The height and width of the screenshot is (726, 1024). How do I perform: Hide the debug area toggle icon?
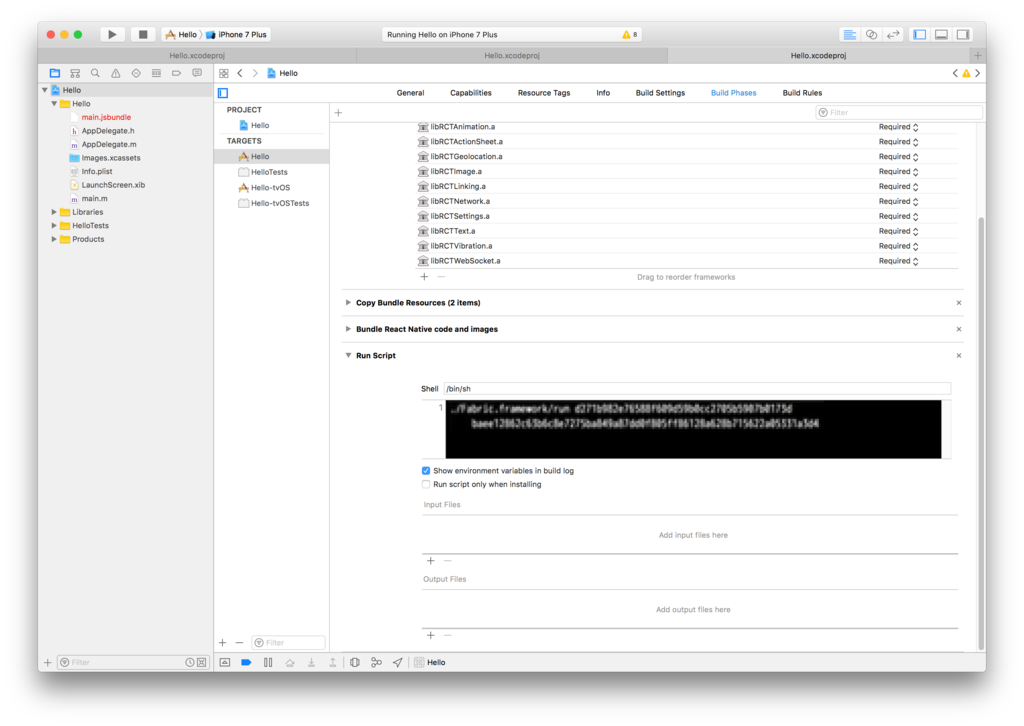click(x=225, y=662)
